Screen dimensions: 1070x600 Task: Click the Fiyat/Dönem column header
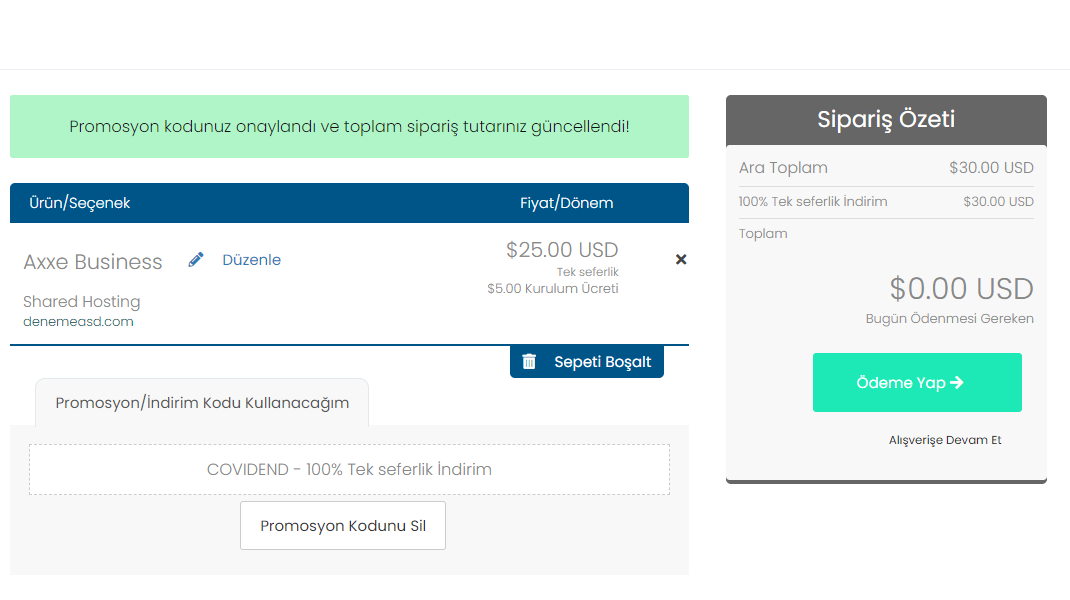coord(566,203)
